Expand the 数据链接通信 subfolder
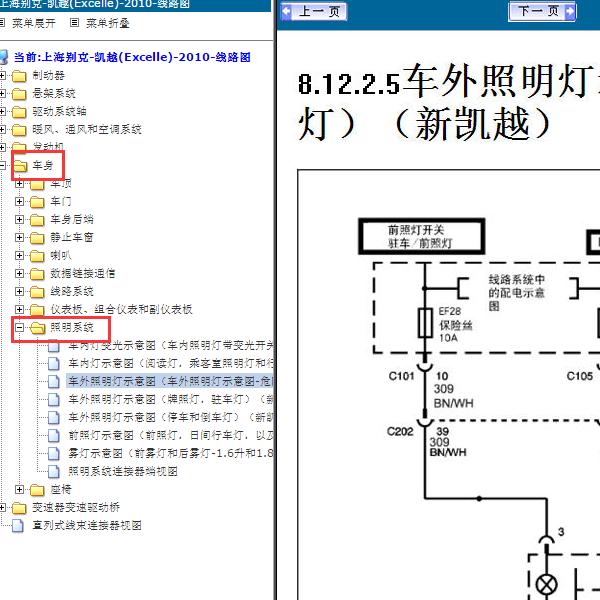Image resolution: width=600 pixels, height=600 pixels. (x=20, y=273)
